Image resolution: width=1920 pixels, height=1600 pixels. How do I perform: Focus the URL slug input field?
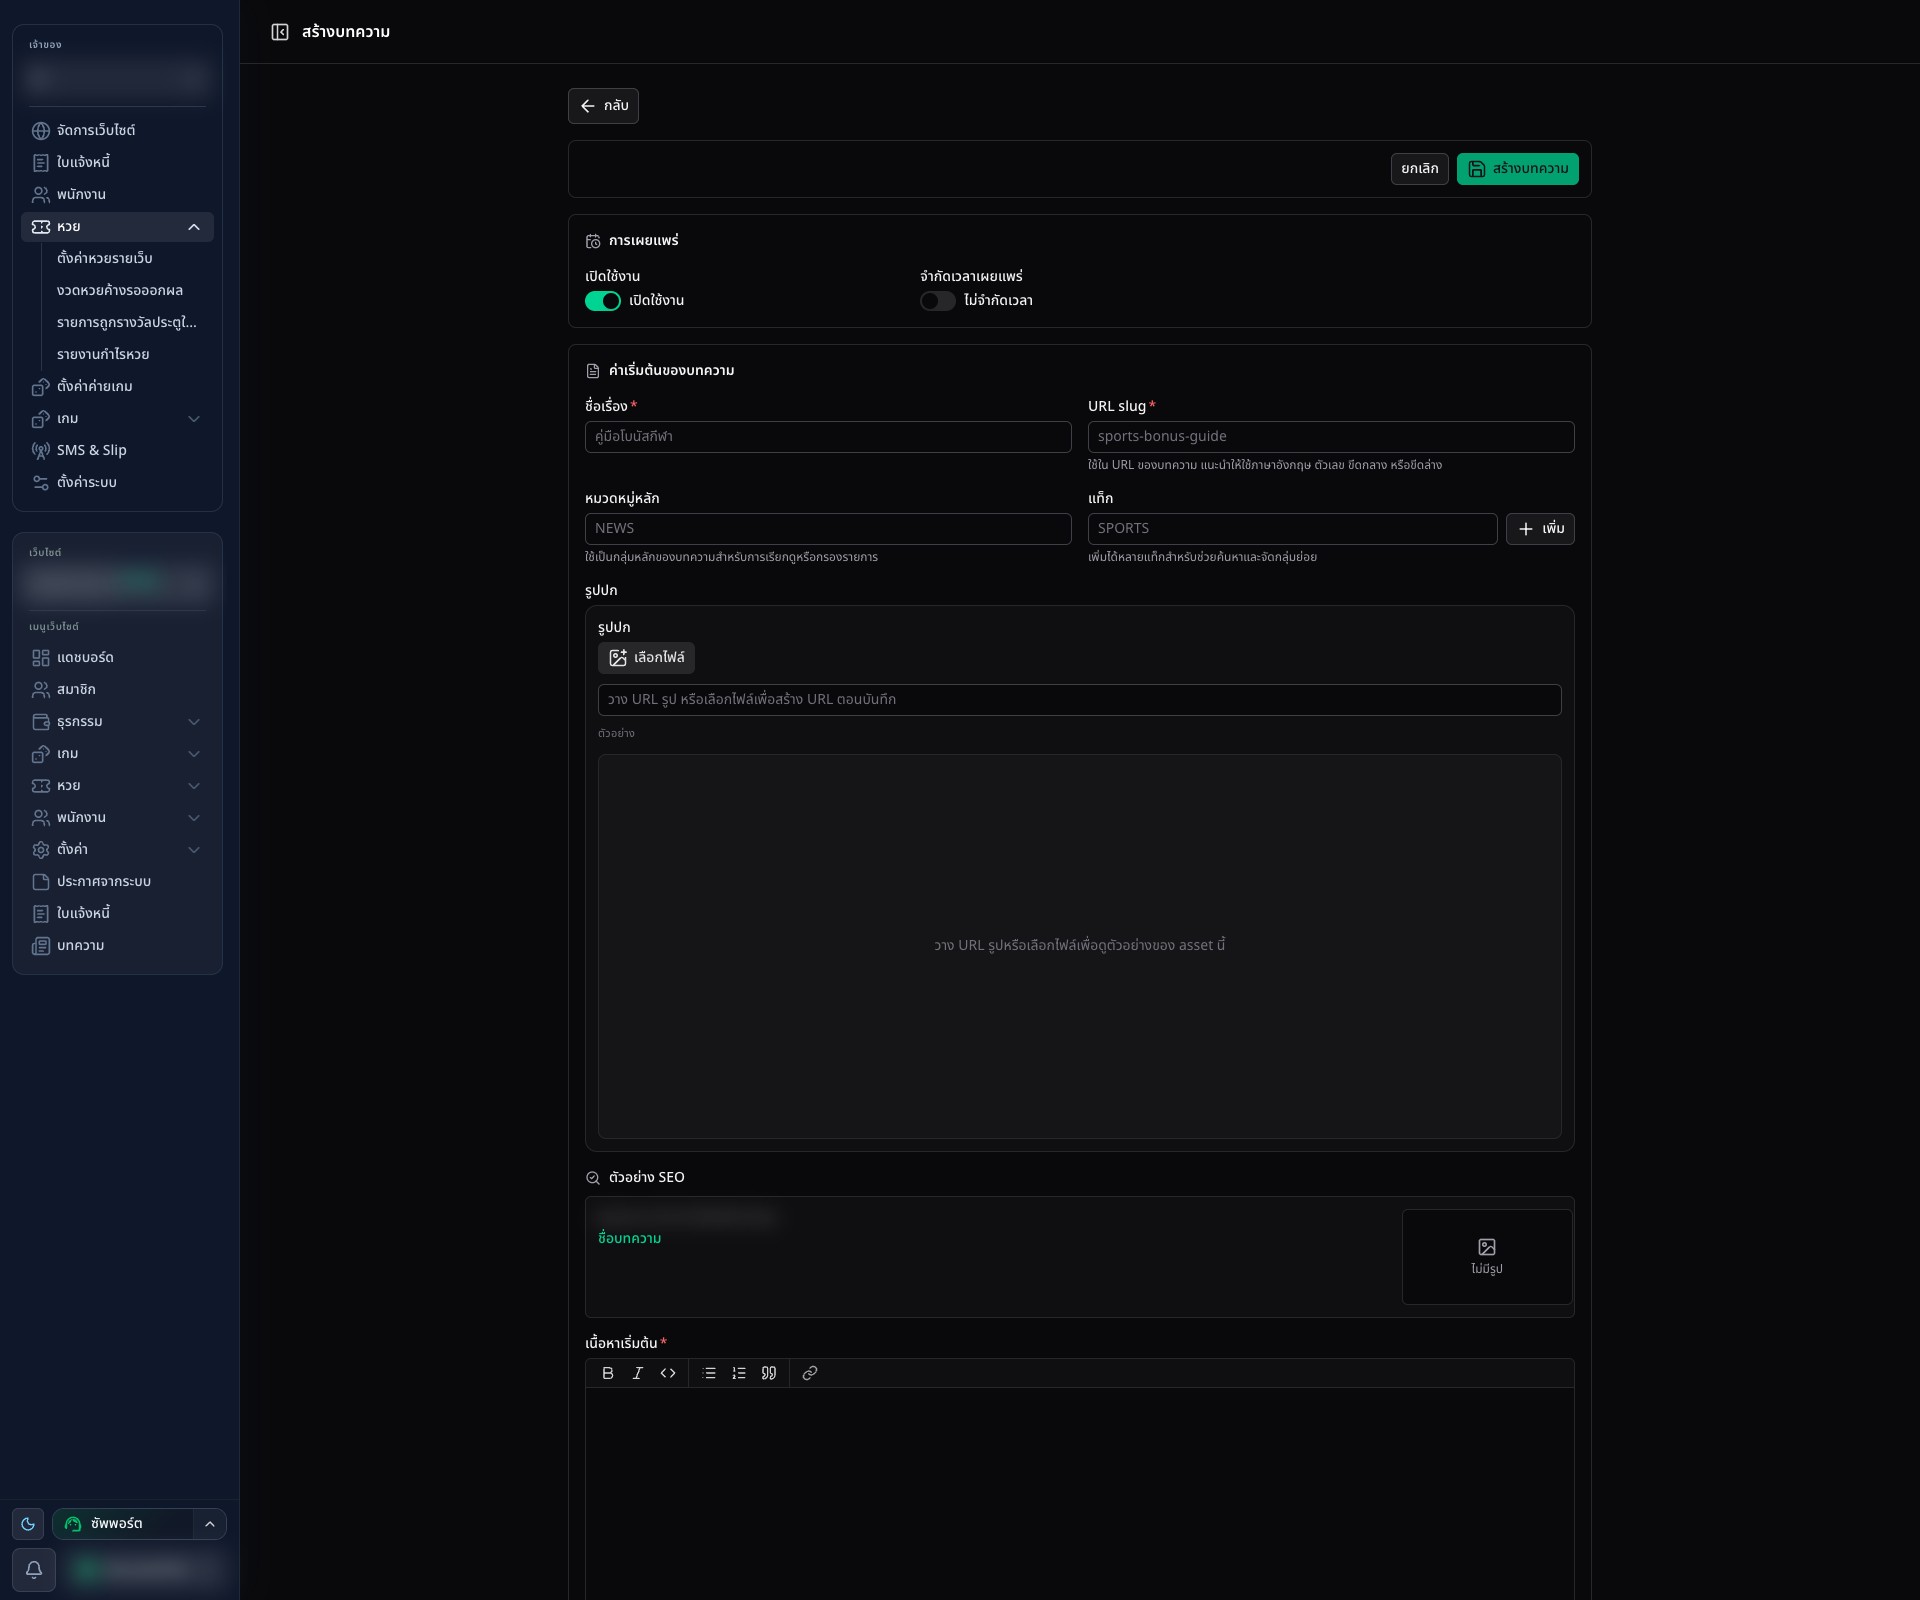click(x=1331, y=437)
